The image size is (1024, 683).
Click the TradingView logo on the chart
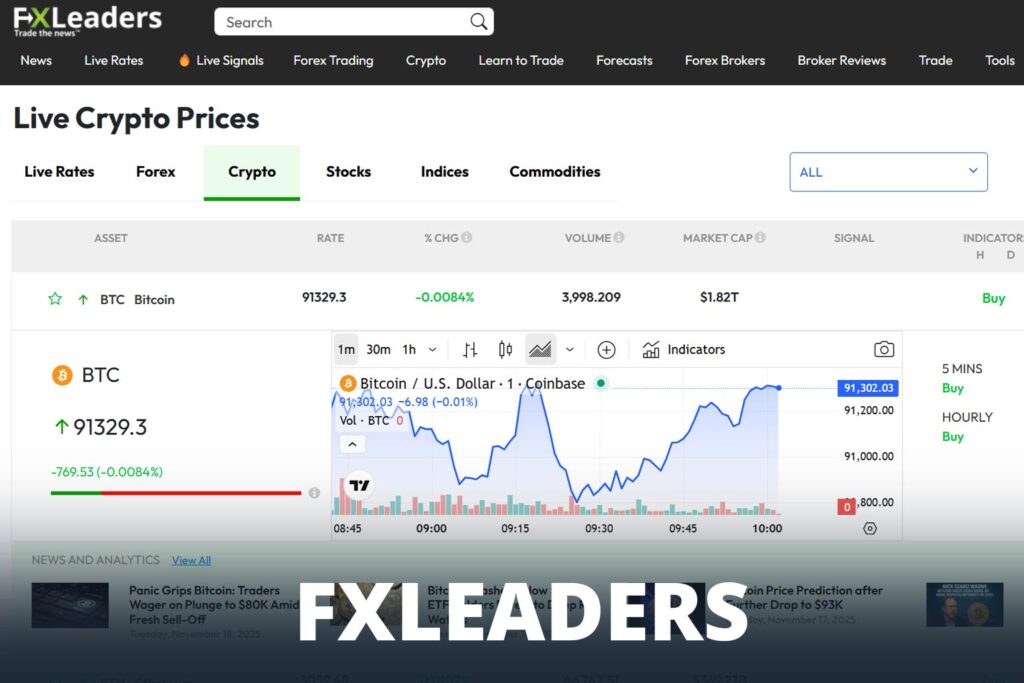pyautogui.click(x=359, y=484)
